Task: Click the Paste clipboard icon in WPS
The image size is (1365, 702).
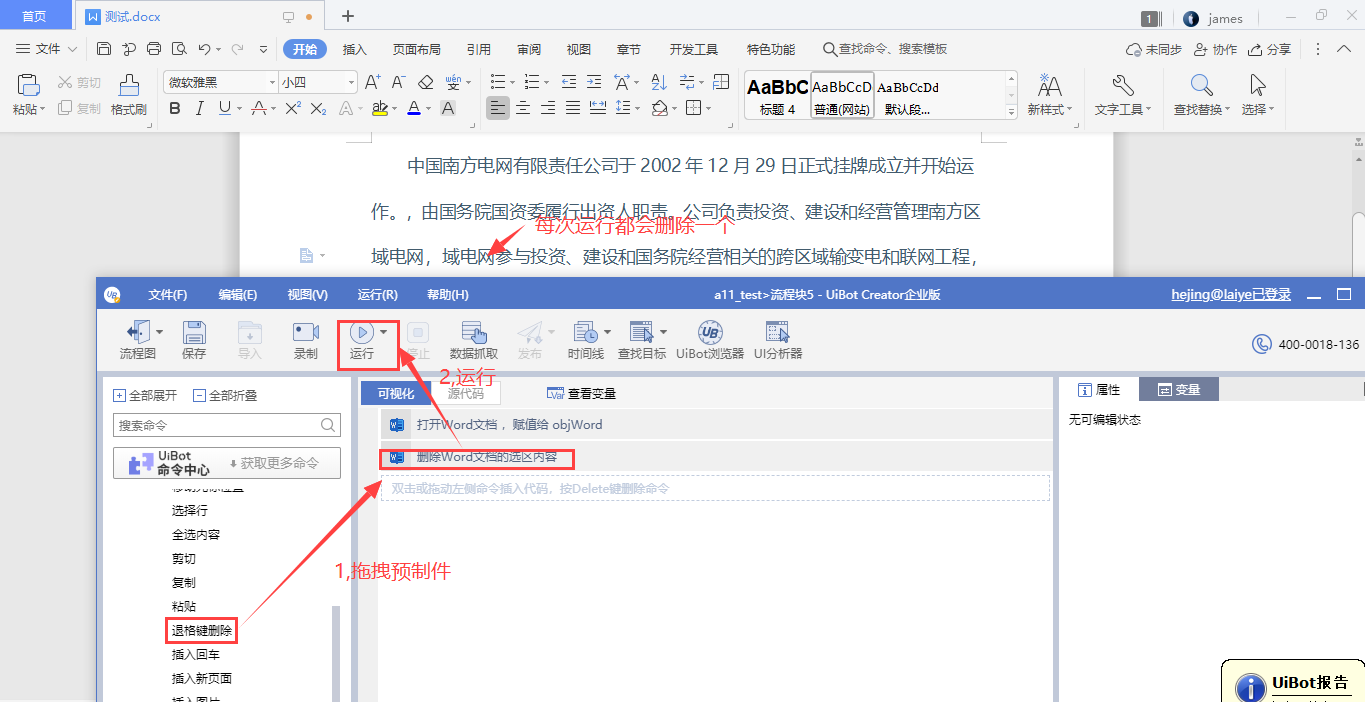Action: [x=28, y=85]
